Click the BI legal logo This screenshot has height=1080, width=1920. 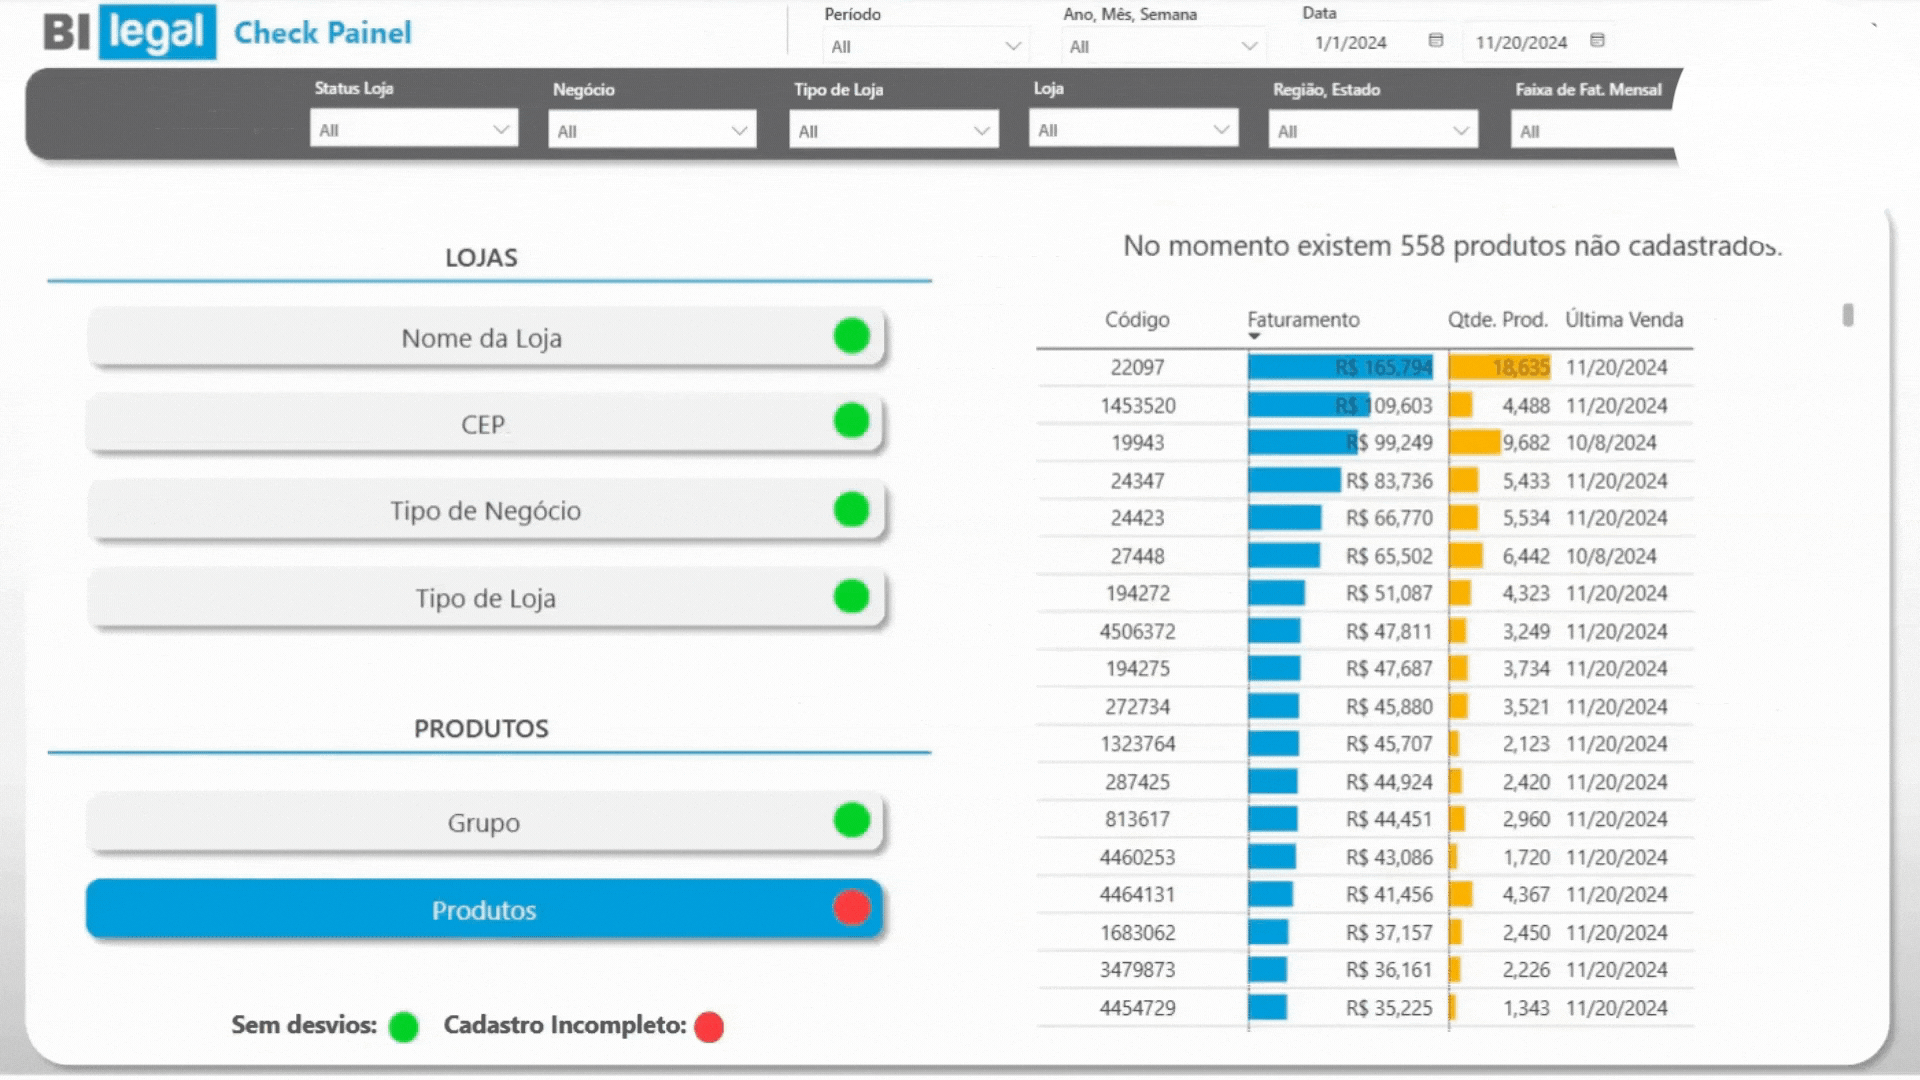tap(130, 32)
